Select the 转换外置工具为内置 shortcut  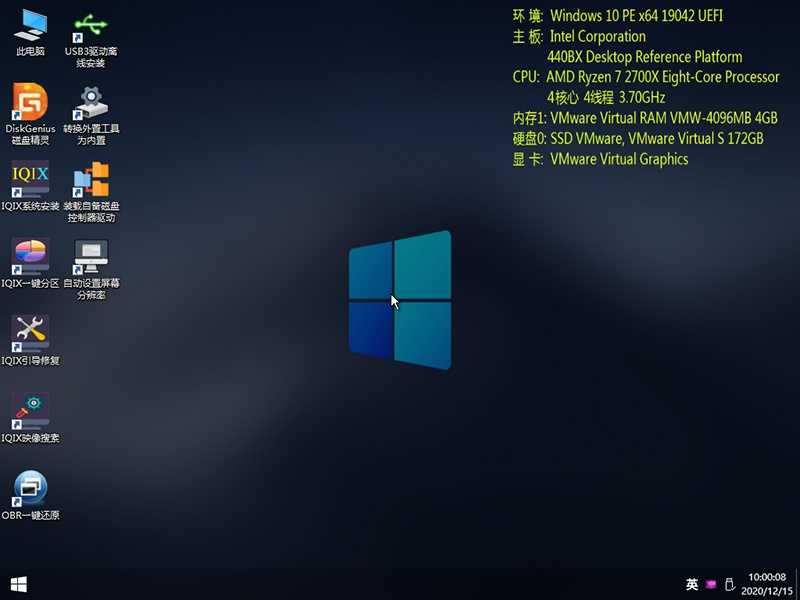coord(91,103)
